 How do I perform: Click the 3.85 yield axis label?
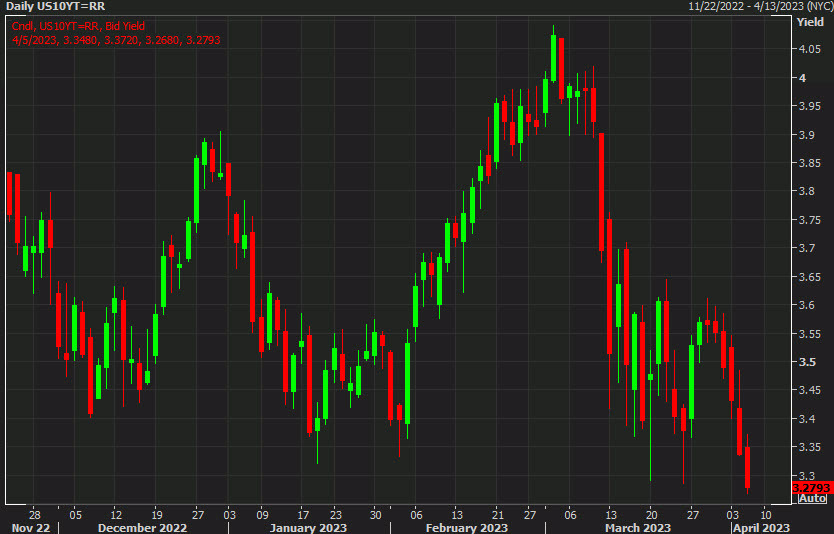point(810,163)
